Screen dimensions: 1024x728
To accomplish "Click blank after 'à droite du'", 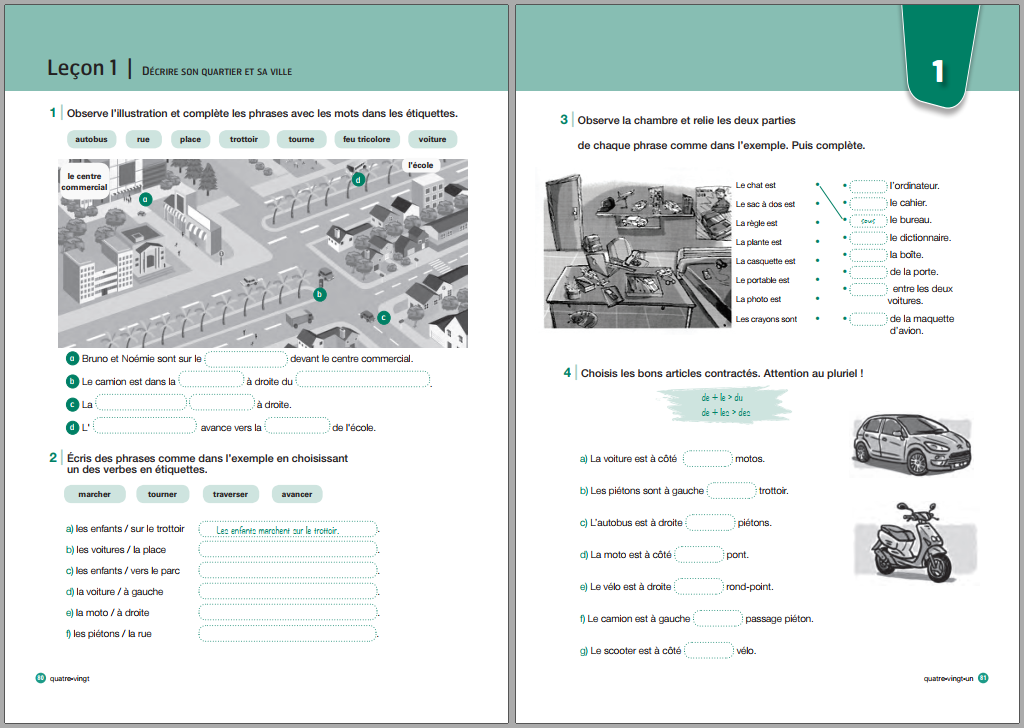I will coord(363,380).
